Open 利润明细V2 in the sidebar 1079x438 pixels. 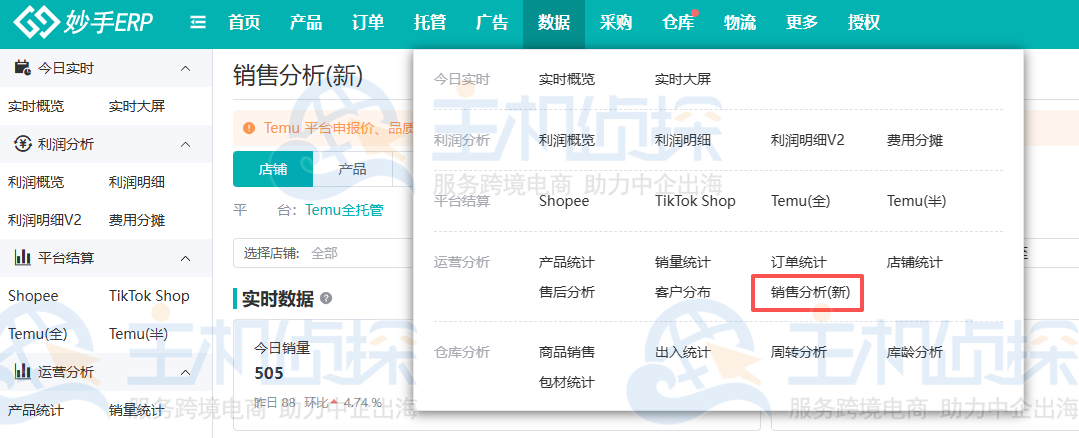(45, 220)
